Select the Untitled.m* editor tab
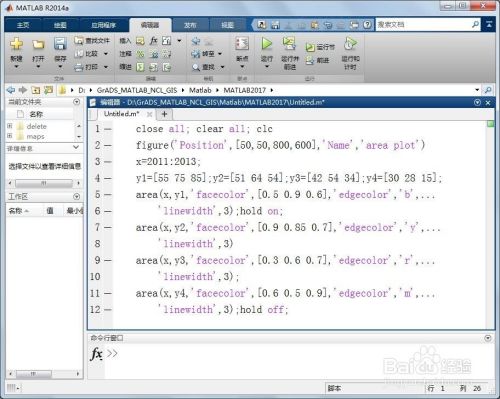 point(121,114)
